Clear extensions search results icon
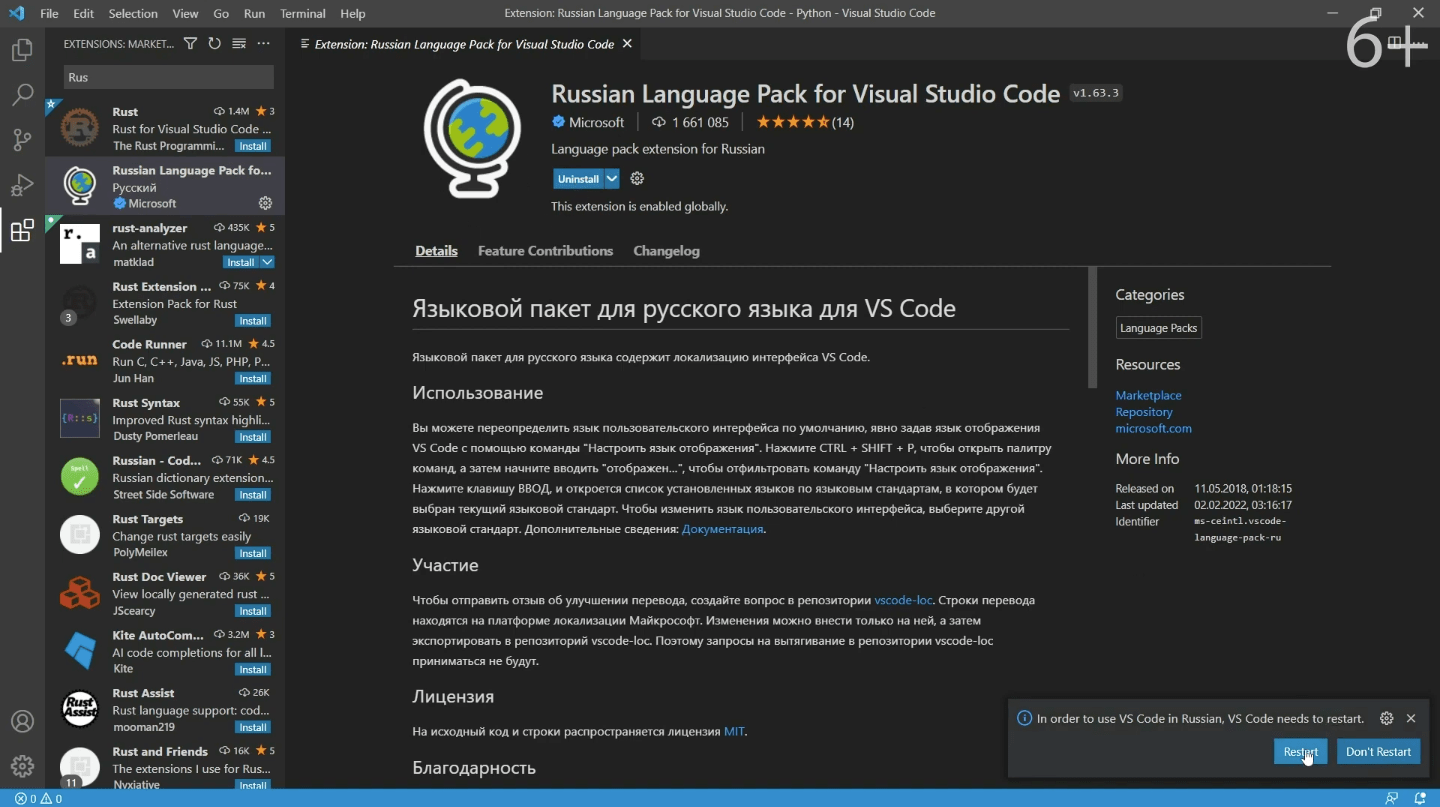 pyautogui.click(x=239, y=44)
